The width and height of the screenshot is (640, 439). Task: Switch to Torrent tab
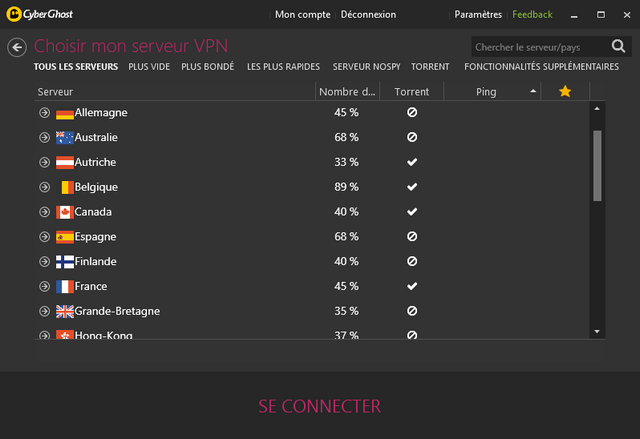point(430,67)
